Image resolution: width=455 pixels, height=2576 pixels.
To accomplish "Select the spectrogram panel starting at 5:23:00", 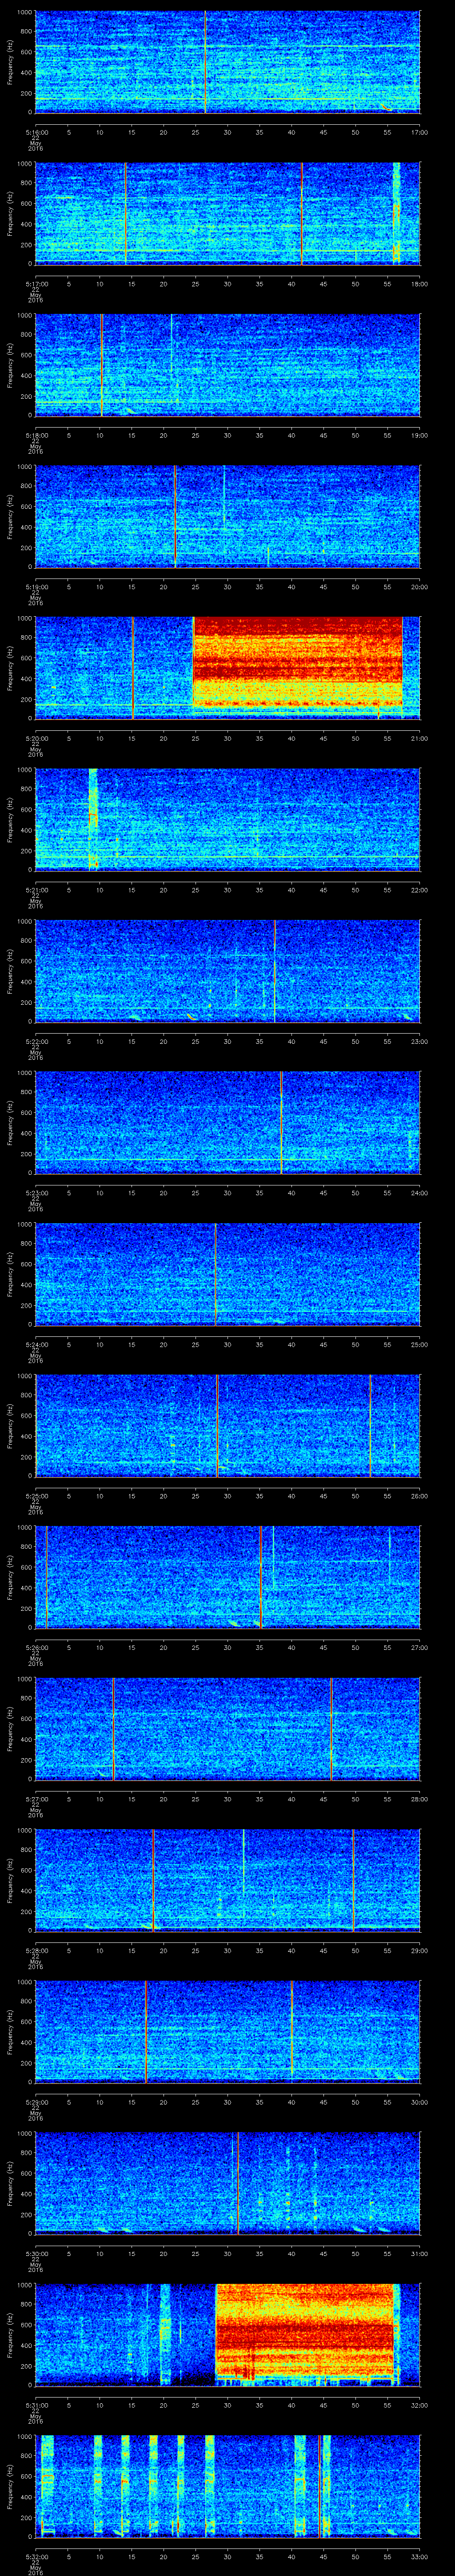I will click(228, 1122).
